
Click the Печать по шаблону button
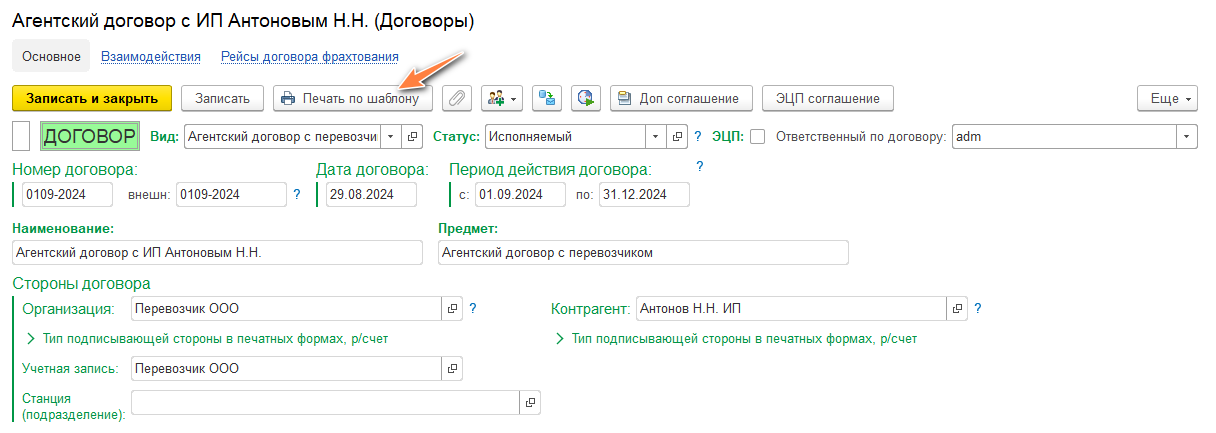click(x=353, y=98)
